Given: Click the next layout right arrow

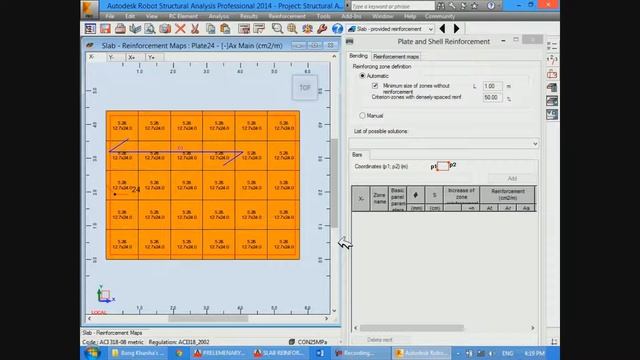Looking at the screenshot, I should tap(456, 29).
